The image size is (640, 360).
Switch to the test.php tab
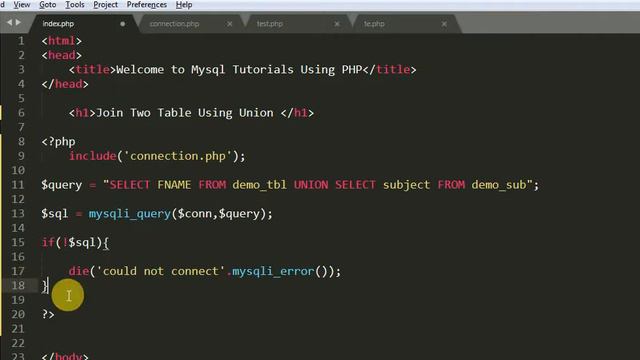pos(269,24)
